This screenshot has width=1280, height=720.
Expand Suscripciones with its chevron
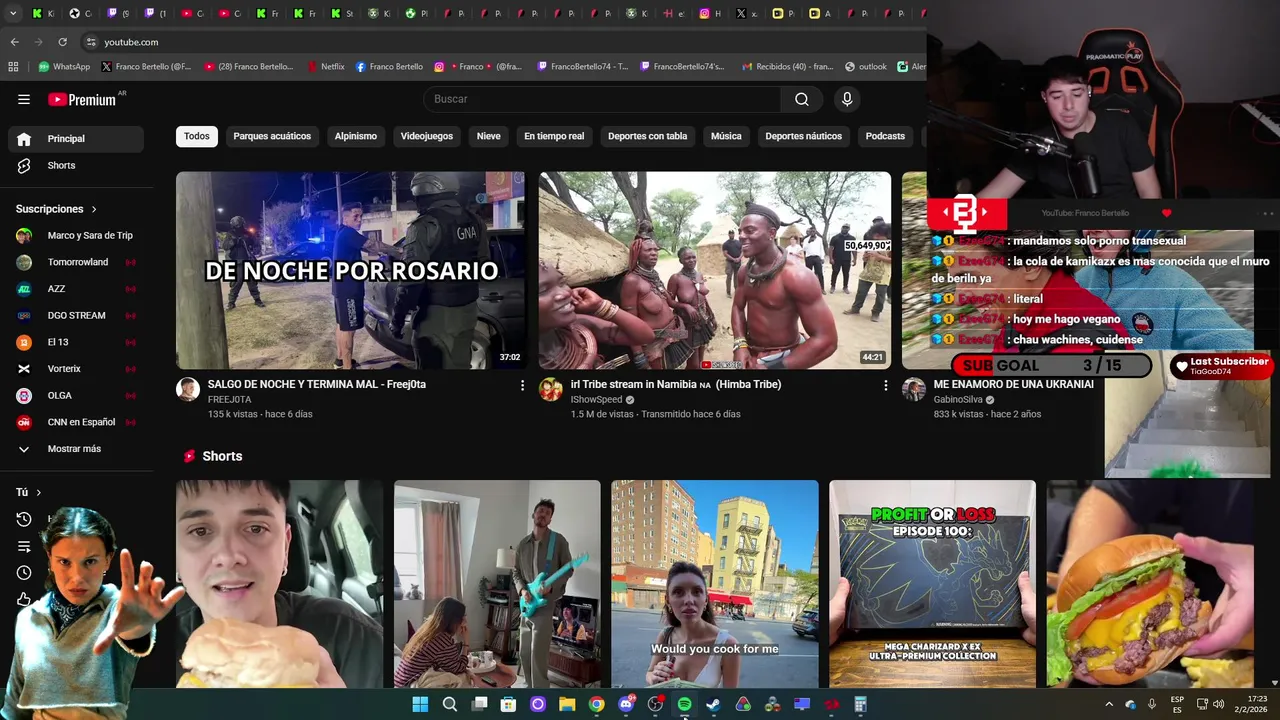pyautogui.click(x=94, y=209)
